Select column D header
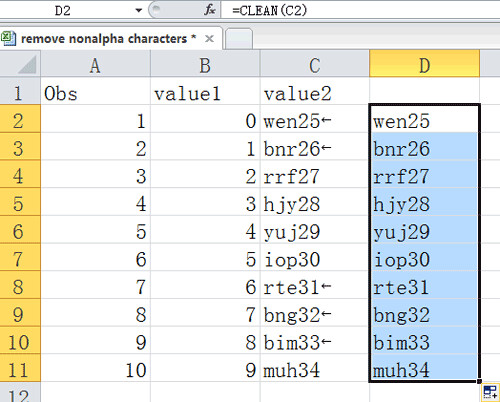 pos(424,65)
